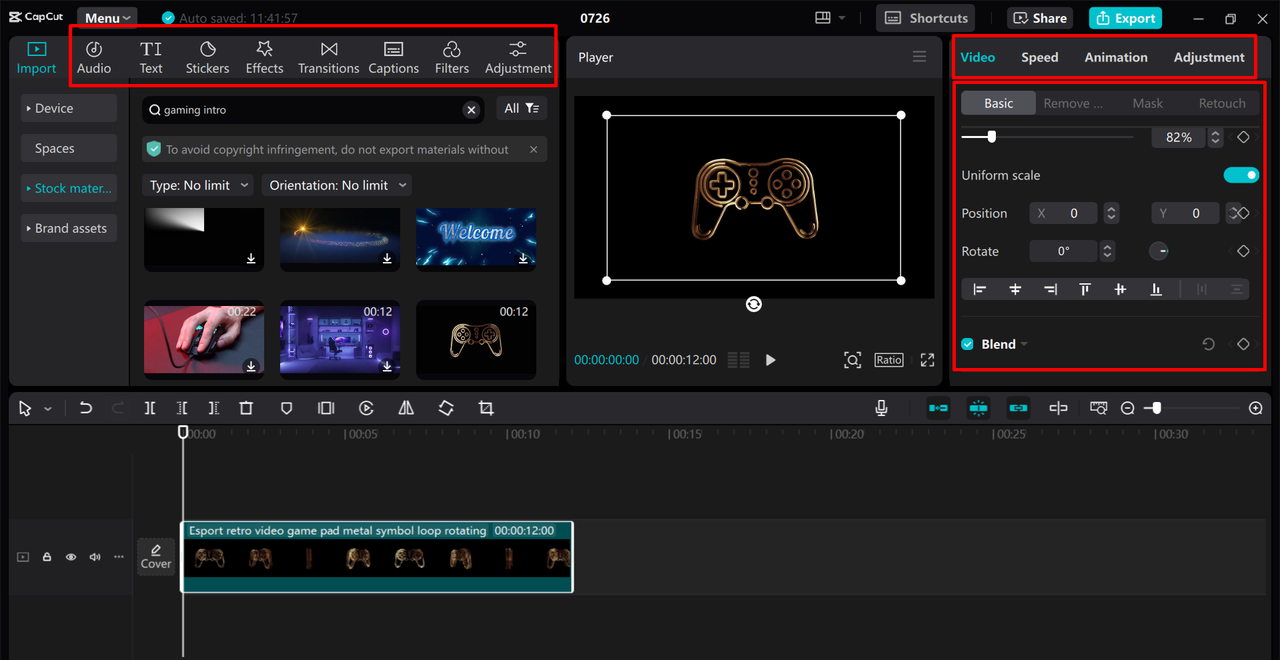Zoom out the timeline with minus icon
The height and width of the screenshot is (660, 1280).
pyautogui.click(x=1128, y=408)
